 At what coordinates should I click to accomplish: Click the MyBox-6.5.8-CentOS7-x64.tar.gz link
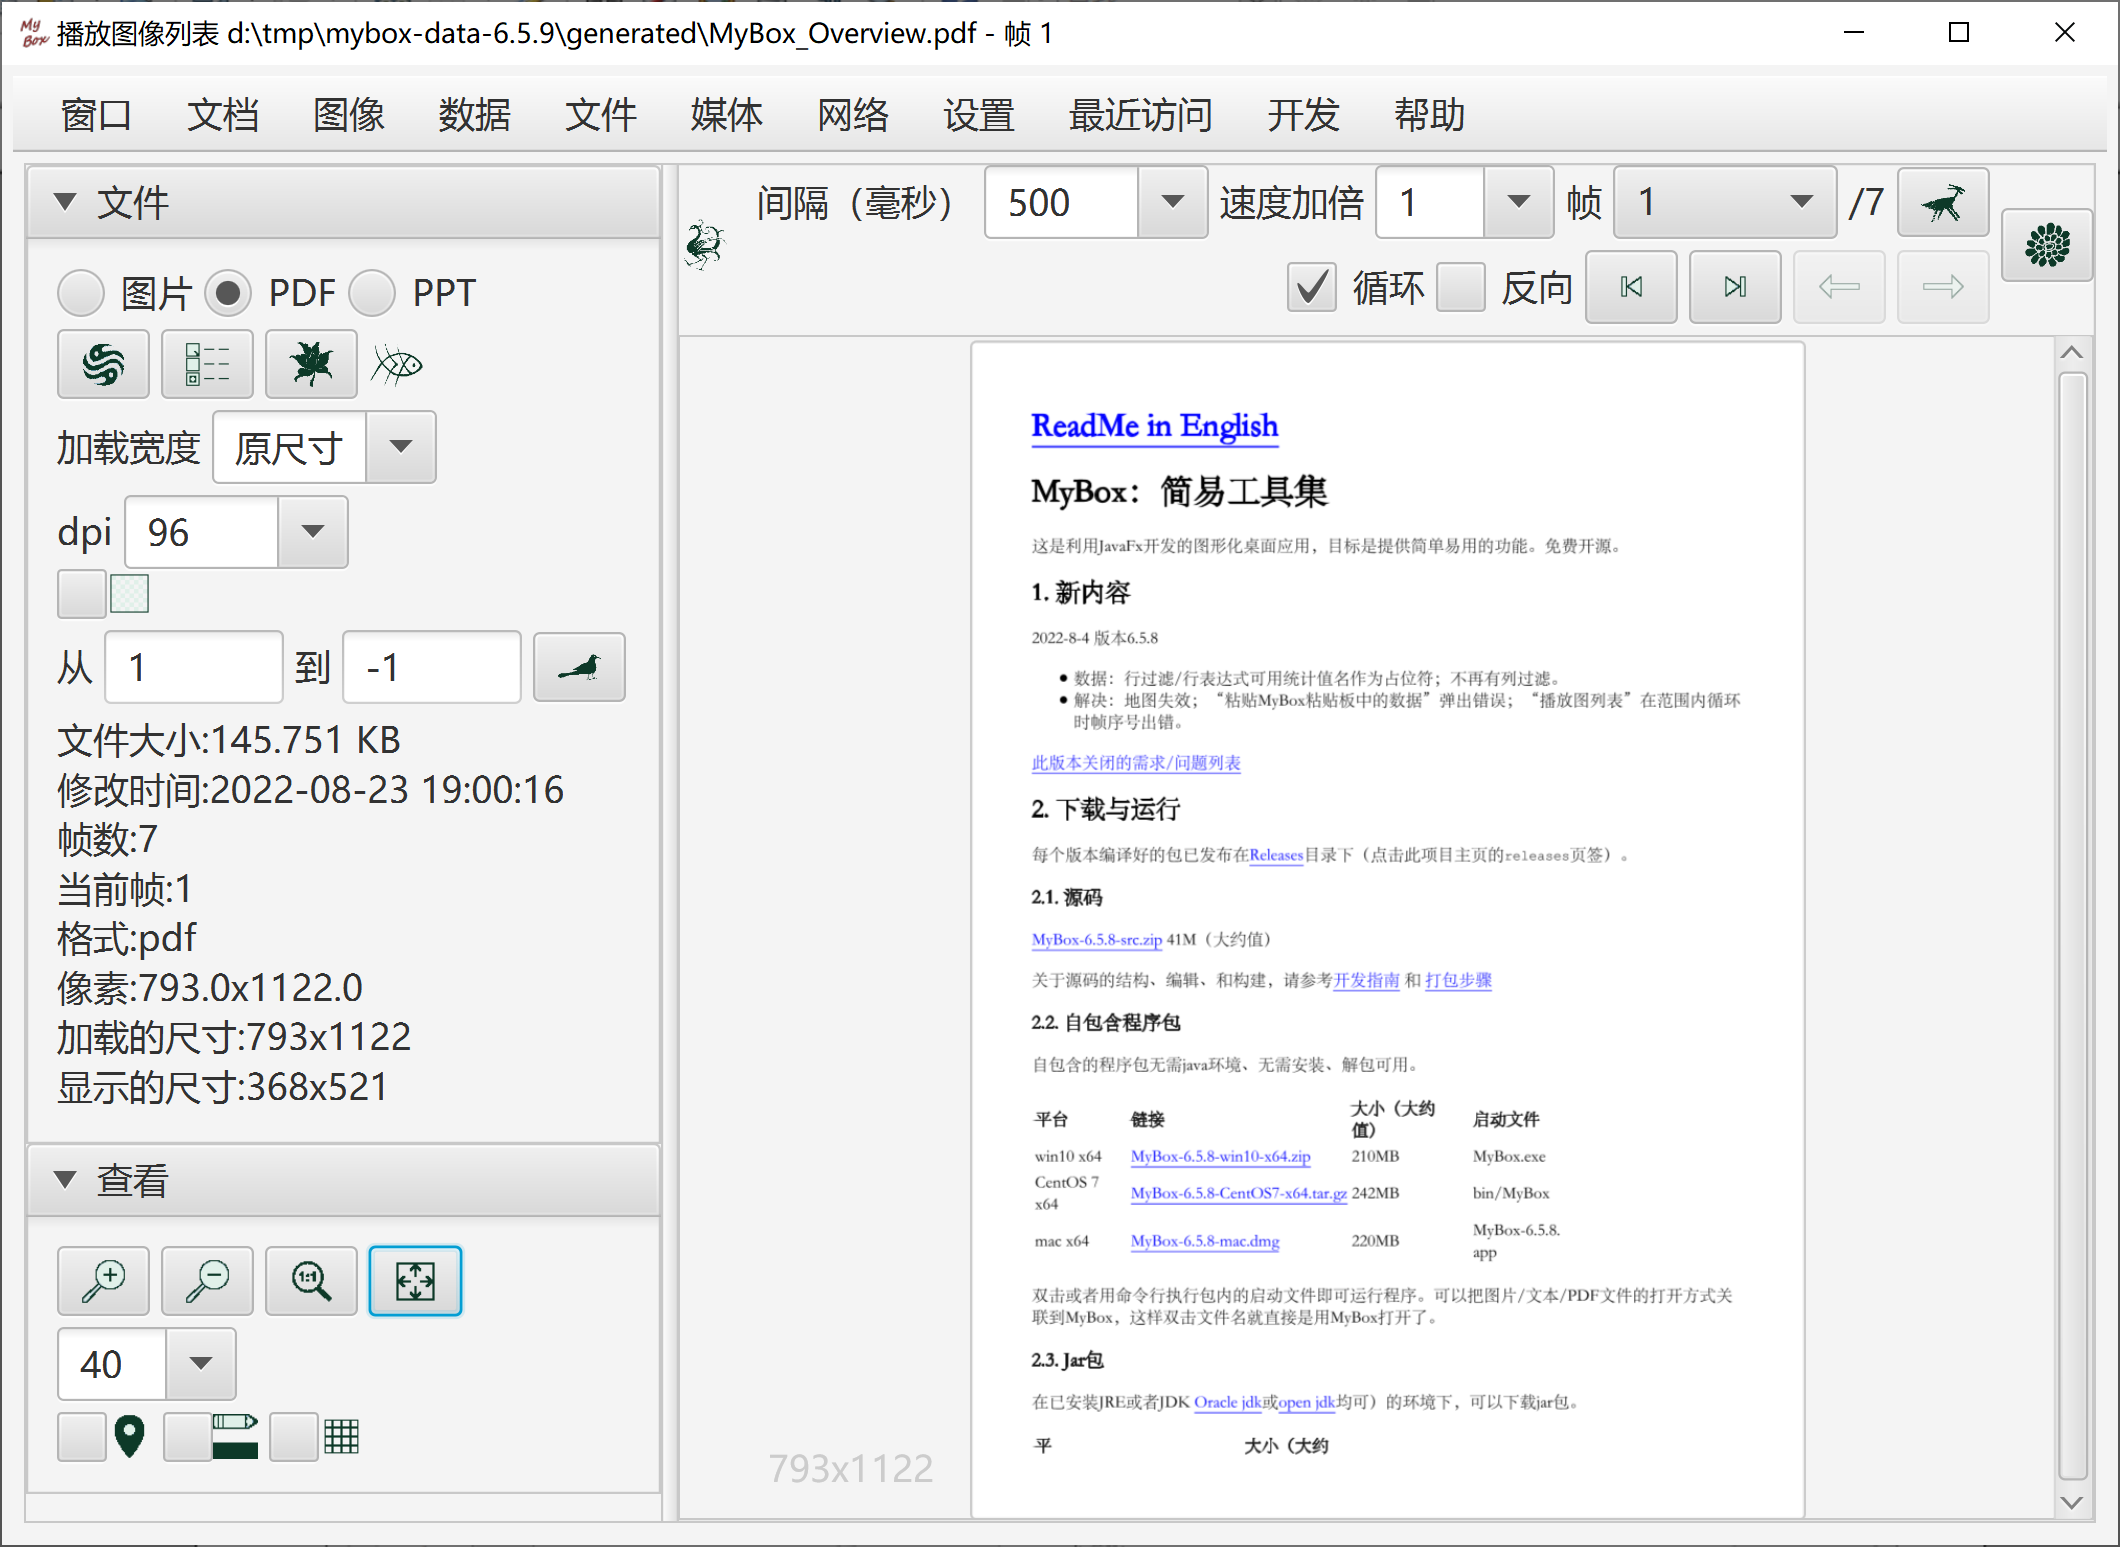1238,1193
